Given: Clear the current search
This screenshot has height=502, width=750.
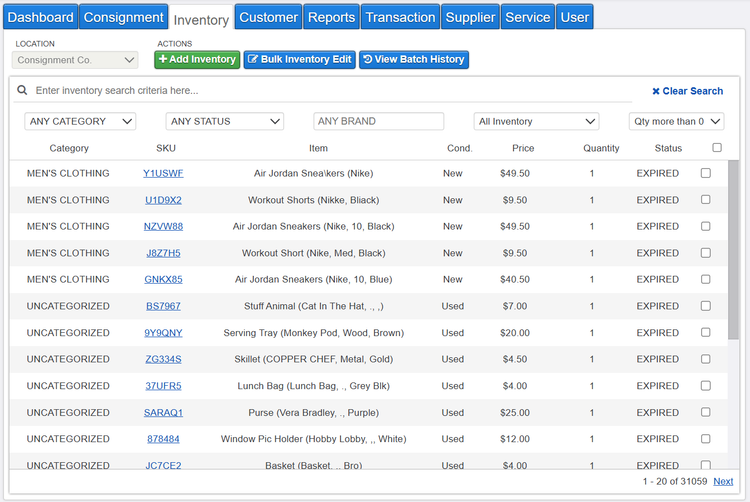Looking at the screenshot, I should 687,91.
